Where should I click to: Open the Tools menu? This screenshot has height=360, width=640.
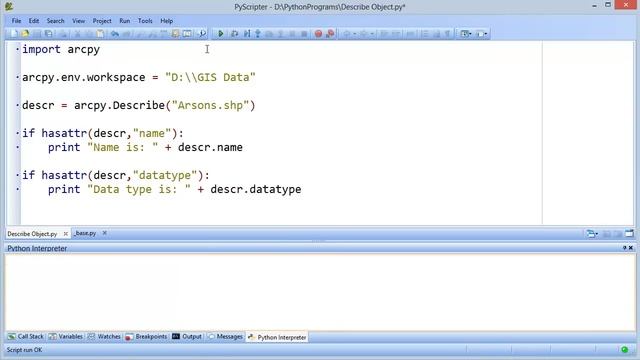pos(145,21)
